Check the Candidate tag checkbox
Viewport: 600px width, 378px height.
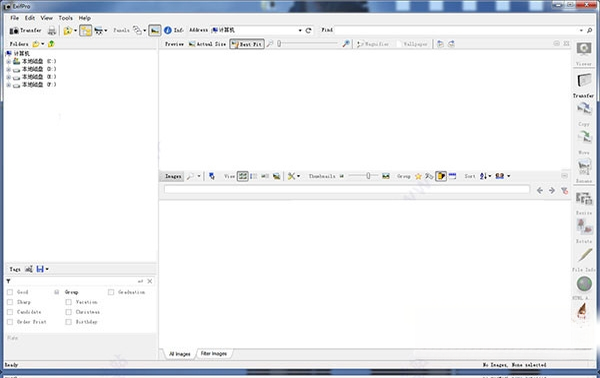[x=10, y=312]
